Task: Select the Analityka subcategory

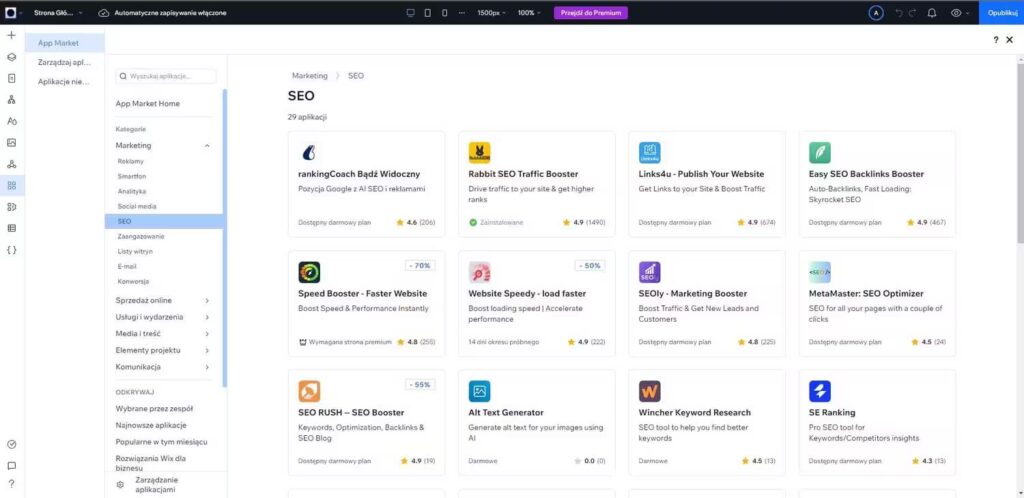Action: pos(132,191)
